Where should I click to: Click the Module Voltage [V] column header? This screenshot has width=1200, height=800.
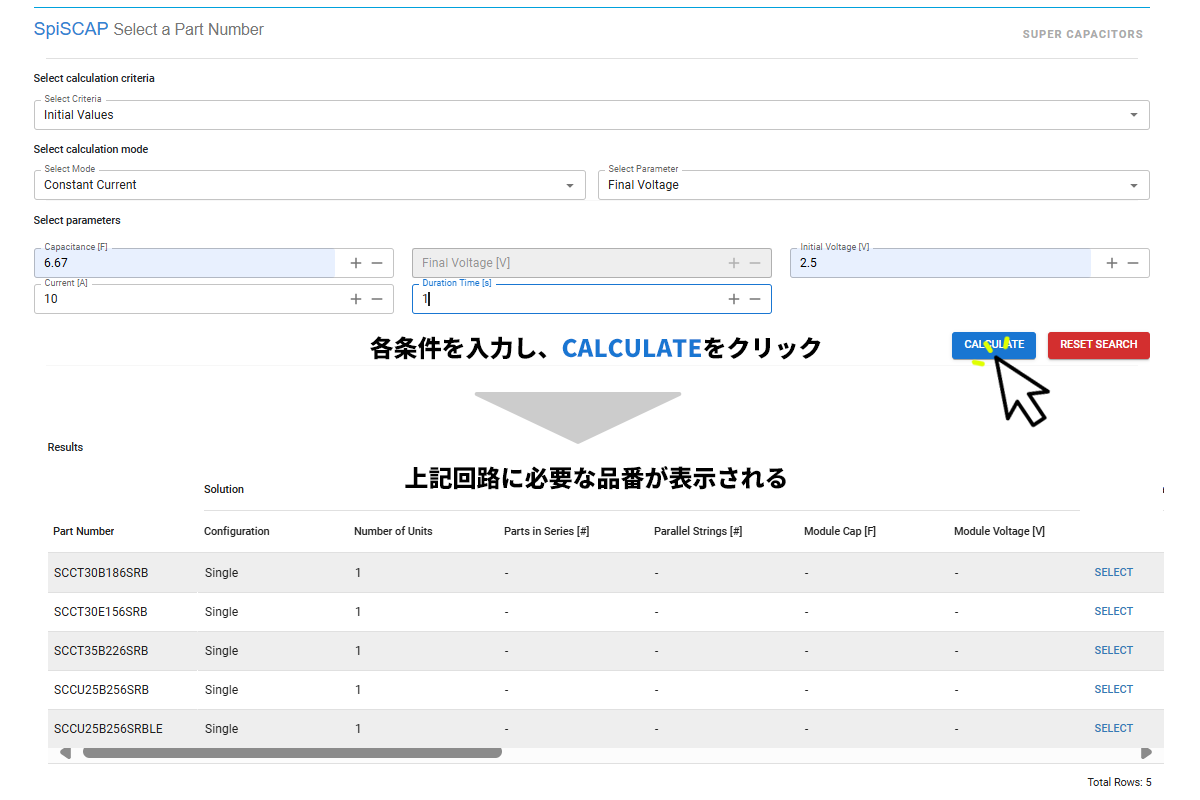[x=999, y=531]
